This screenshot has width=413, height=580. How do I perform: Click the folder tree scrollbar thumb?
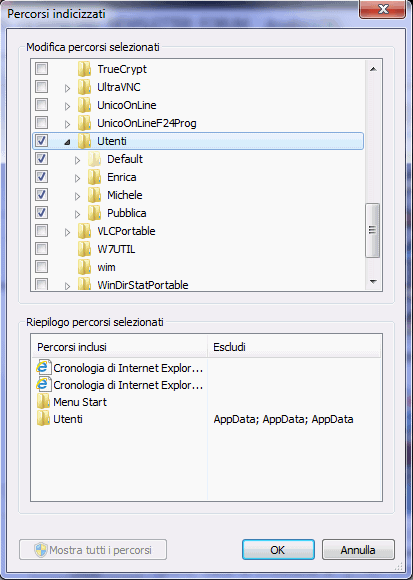(373, 230)
